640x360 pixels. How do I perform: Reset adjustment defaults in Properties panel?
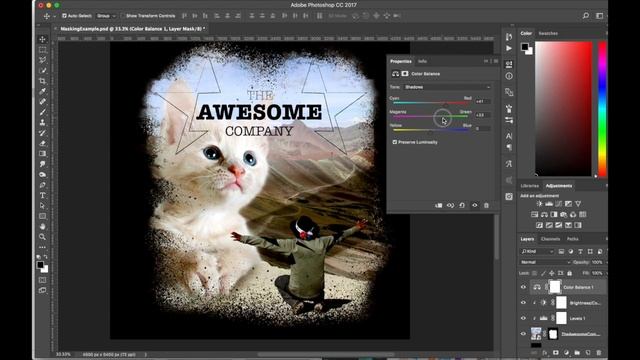462,205
